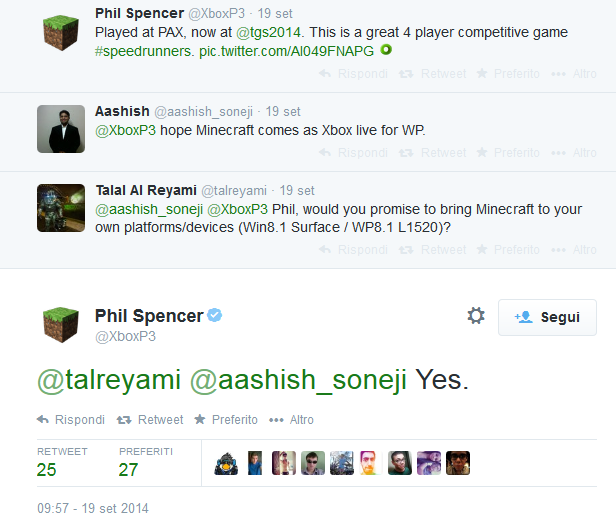Open the #speedrunners hashtag link
The image size is (616, 517).
click(x=140, y=49)
